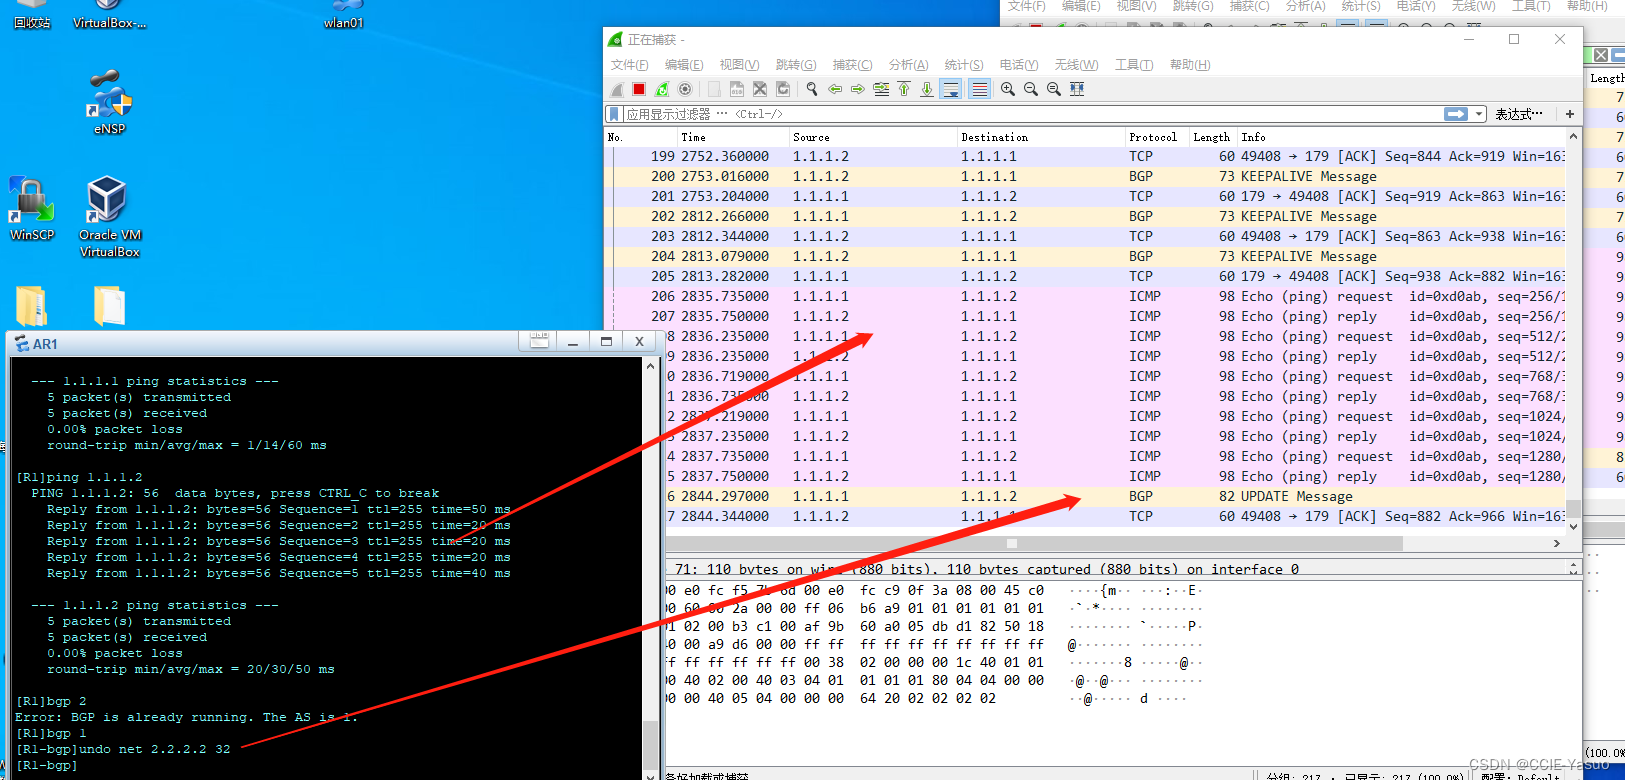The width and height of the screenshot is (1625, 780).
Task: Open the 电话(Y) menu in the capturing window
Action: [x=1019, y=65]
